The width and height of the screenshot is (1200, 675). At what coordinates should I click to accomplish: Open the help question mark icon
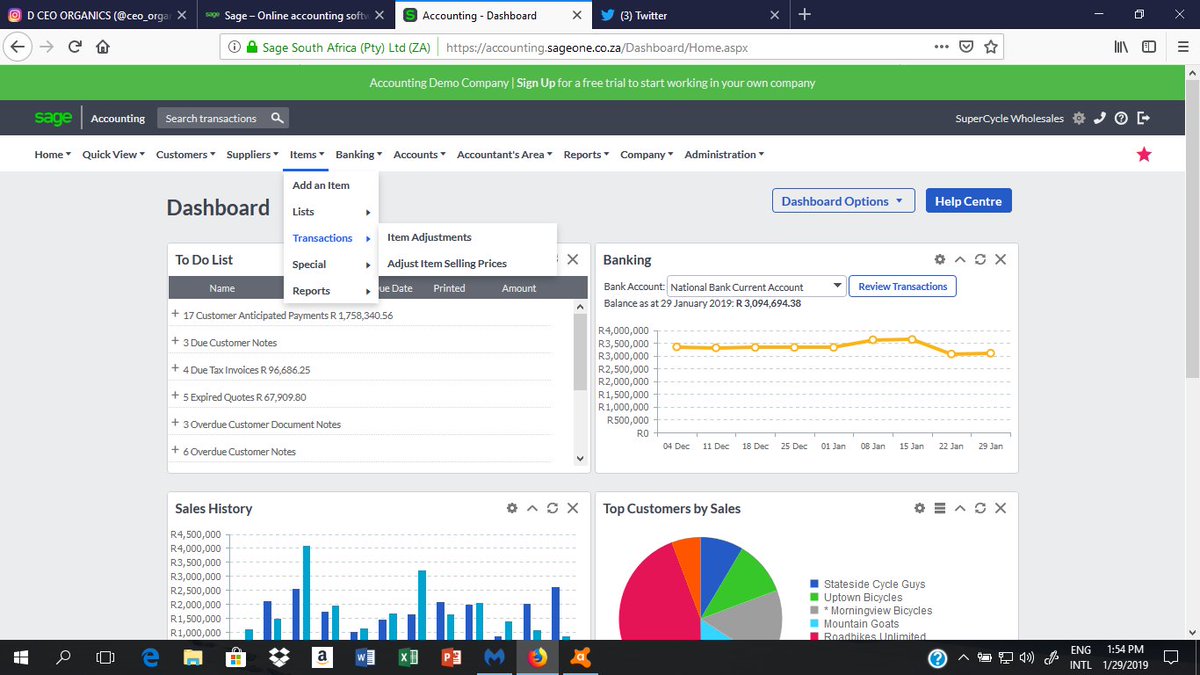coord(1121,118)
